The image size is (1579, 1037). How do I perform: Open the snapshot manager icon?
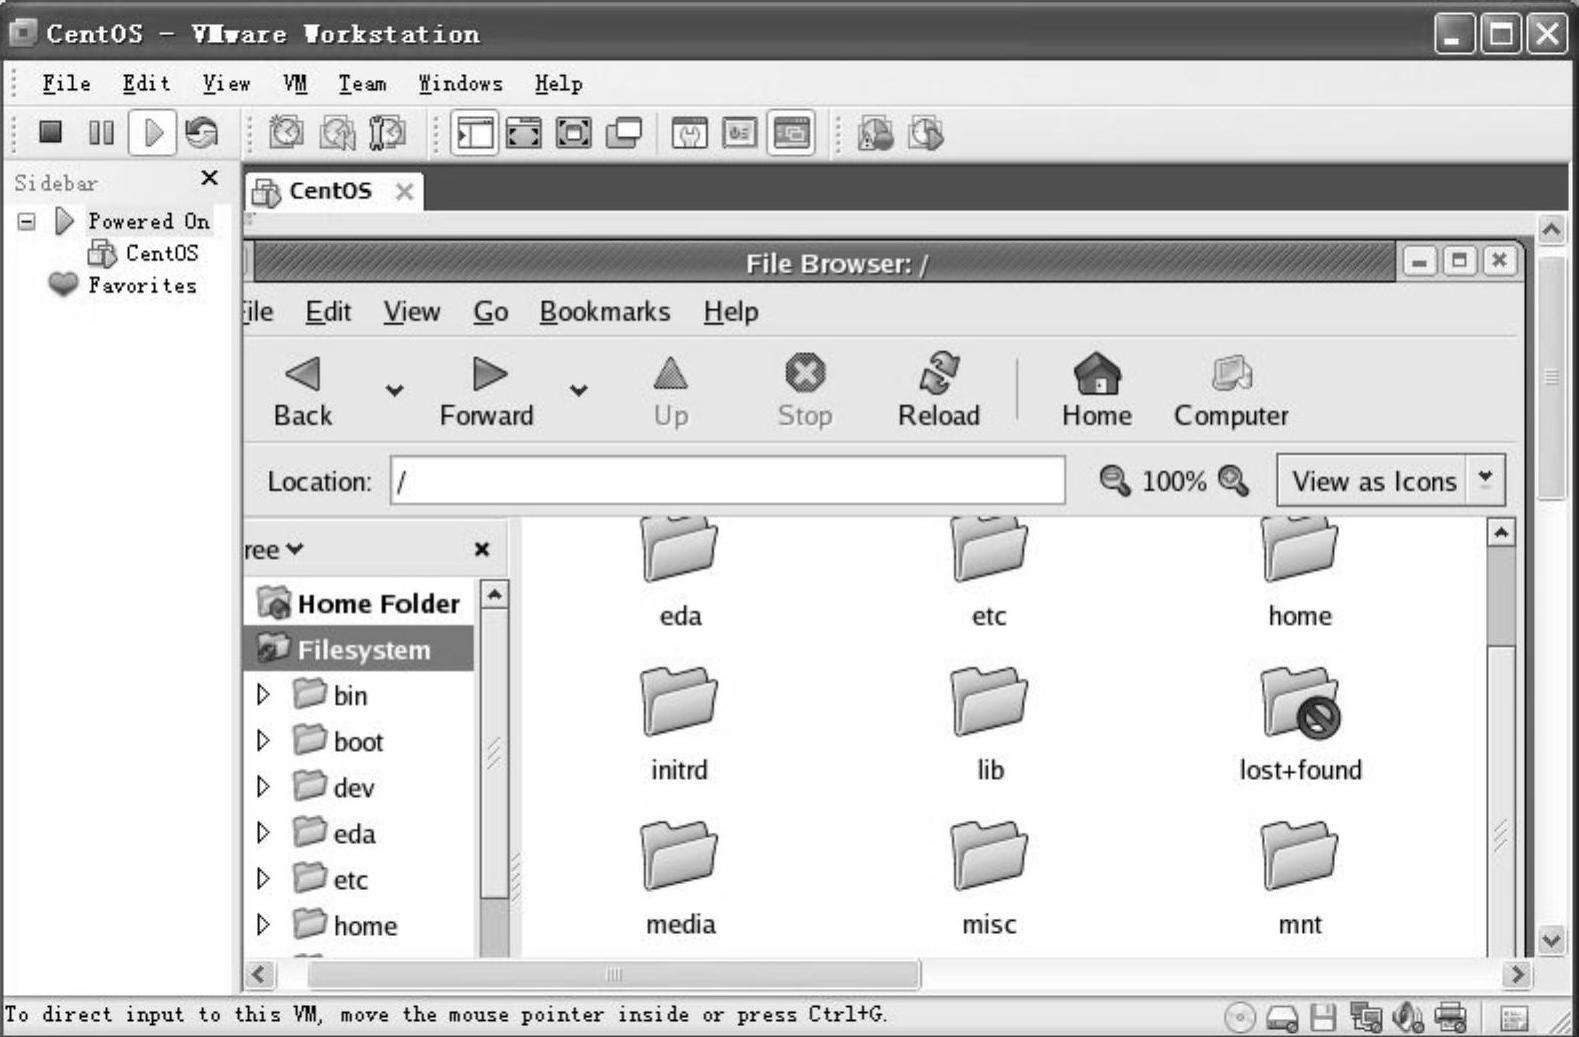point(387,132)
